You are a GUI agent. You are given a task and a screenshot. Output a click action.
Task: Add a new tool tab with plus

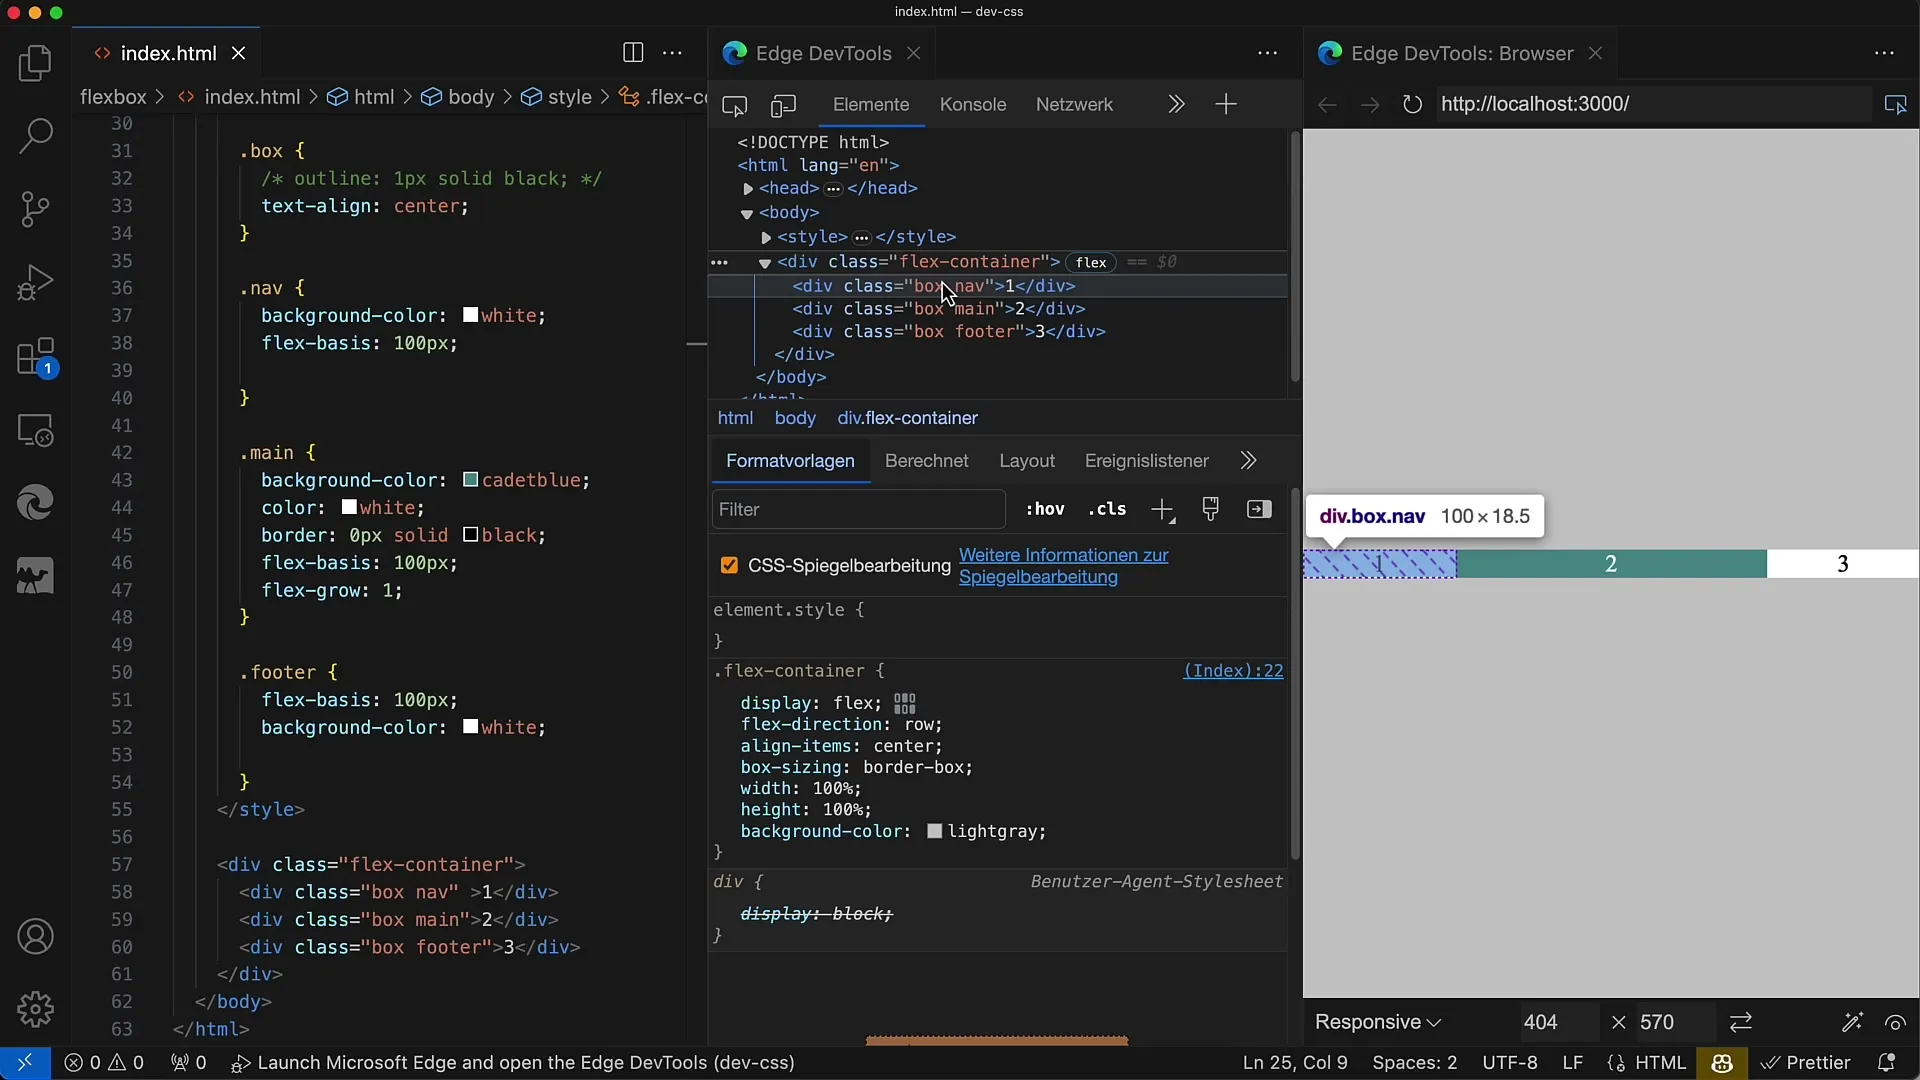1226,105
